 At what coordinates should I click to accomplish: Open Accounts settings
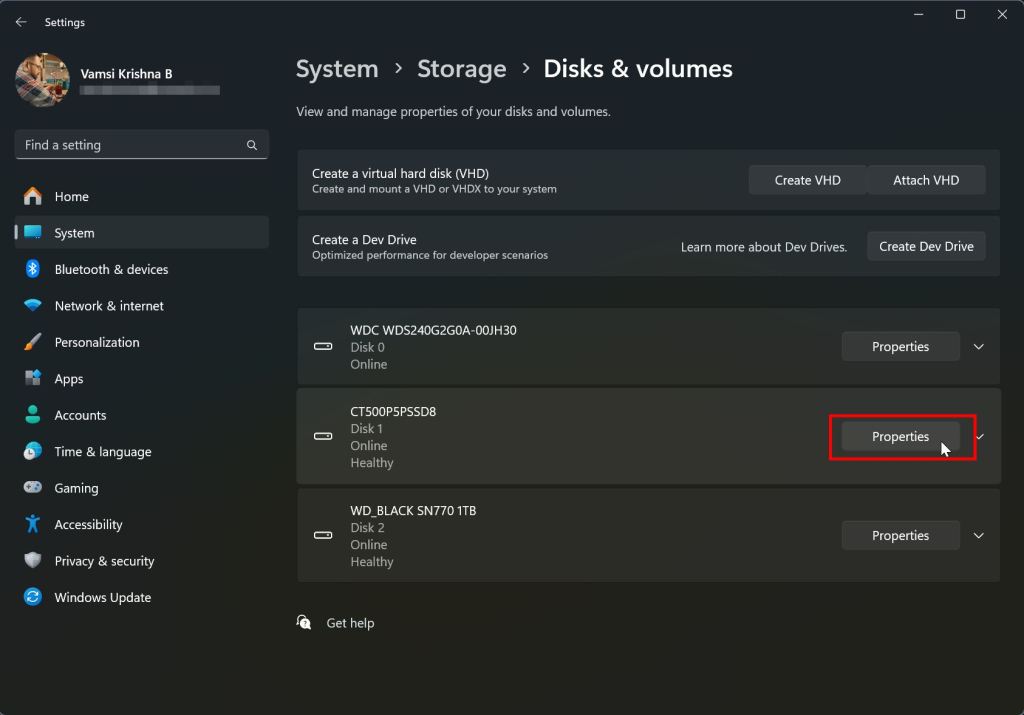pos(142,415)
